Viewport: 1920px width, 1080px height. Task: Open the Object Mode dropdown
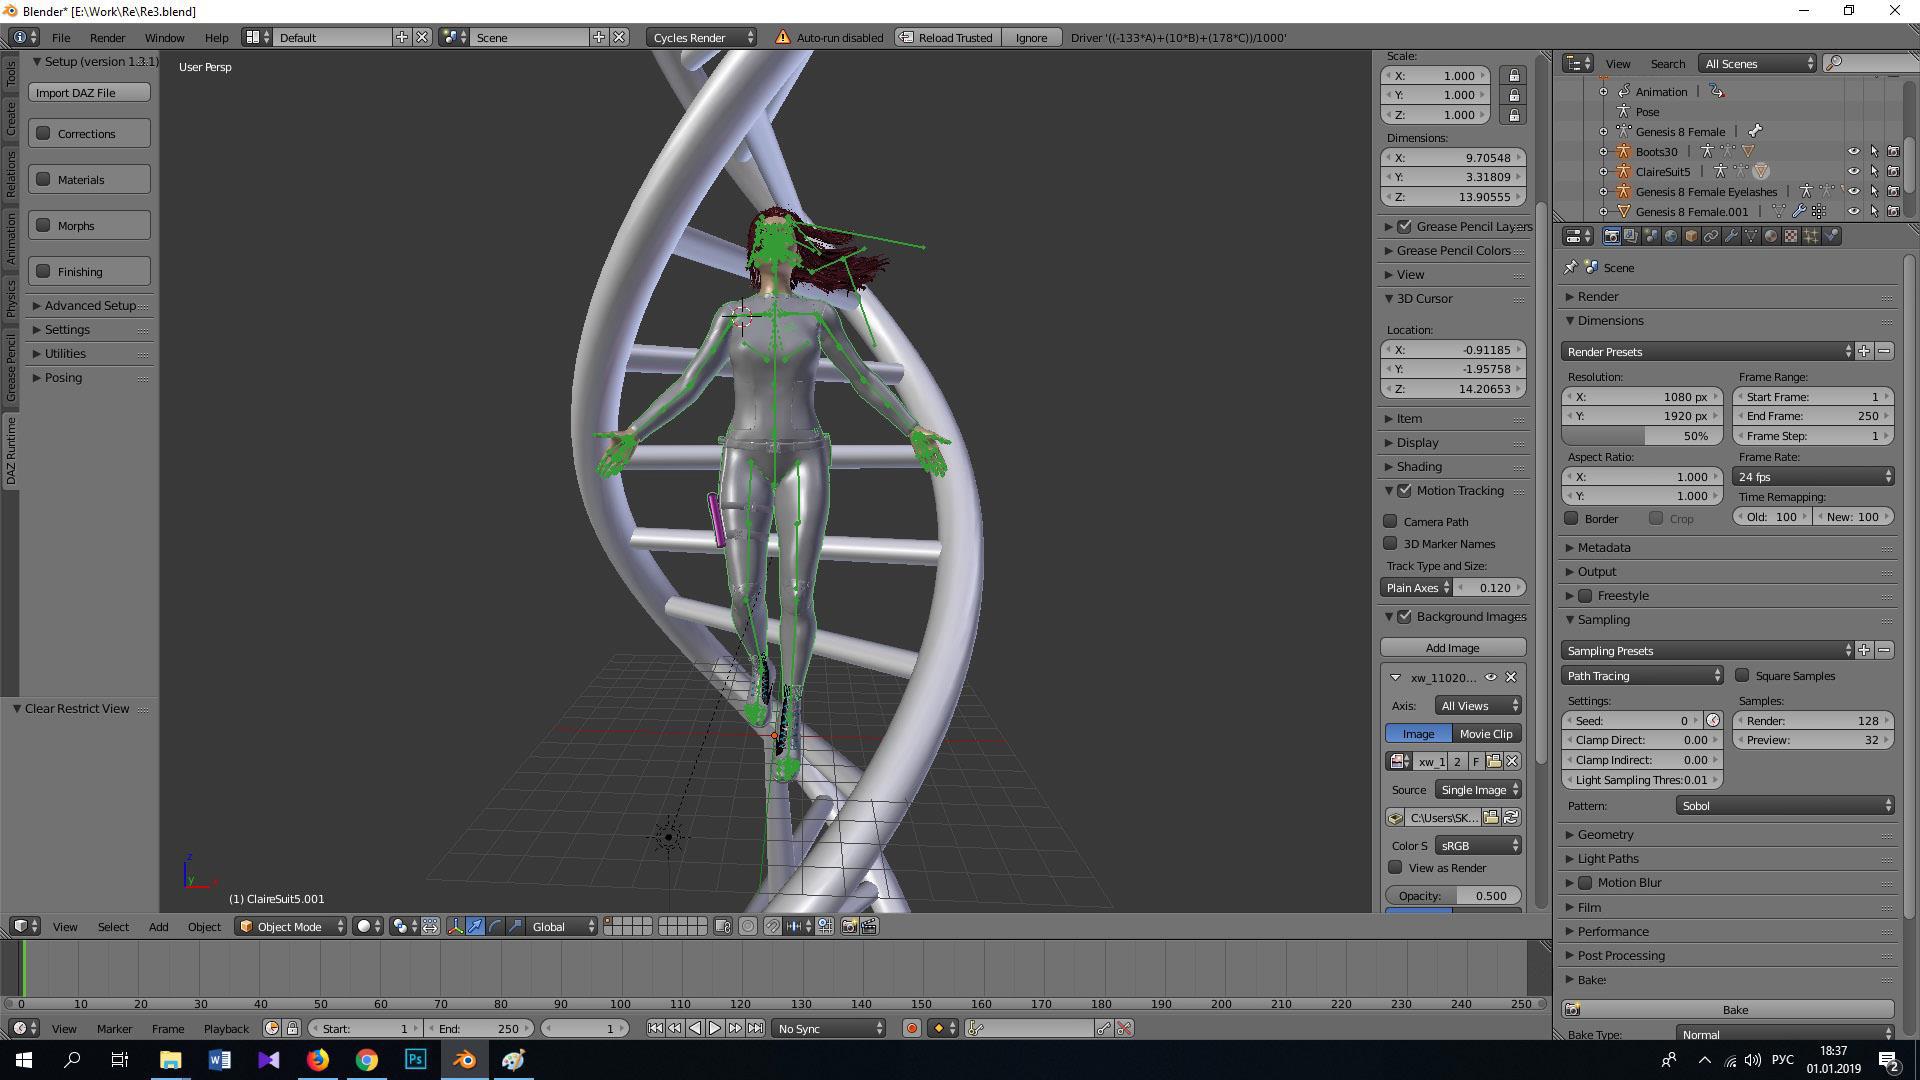(290, 926)
